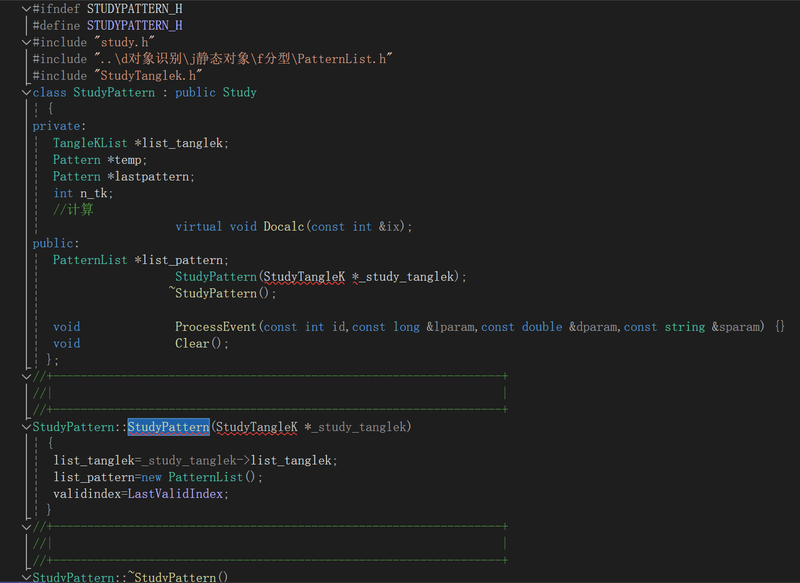Click the virtual keyword before Docalc

198,226
